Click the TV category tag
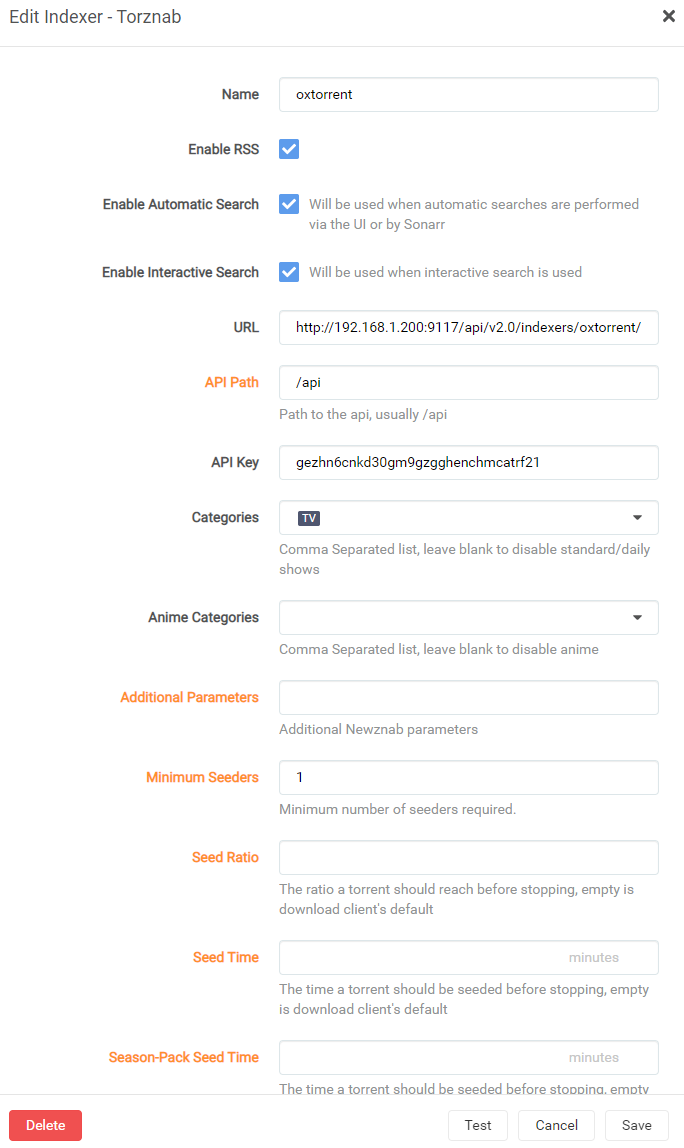The width and height of the screenshot is (684, 1148). [x=309, y=518]
